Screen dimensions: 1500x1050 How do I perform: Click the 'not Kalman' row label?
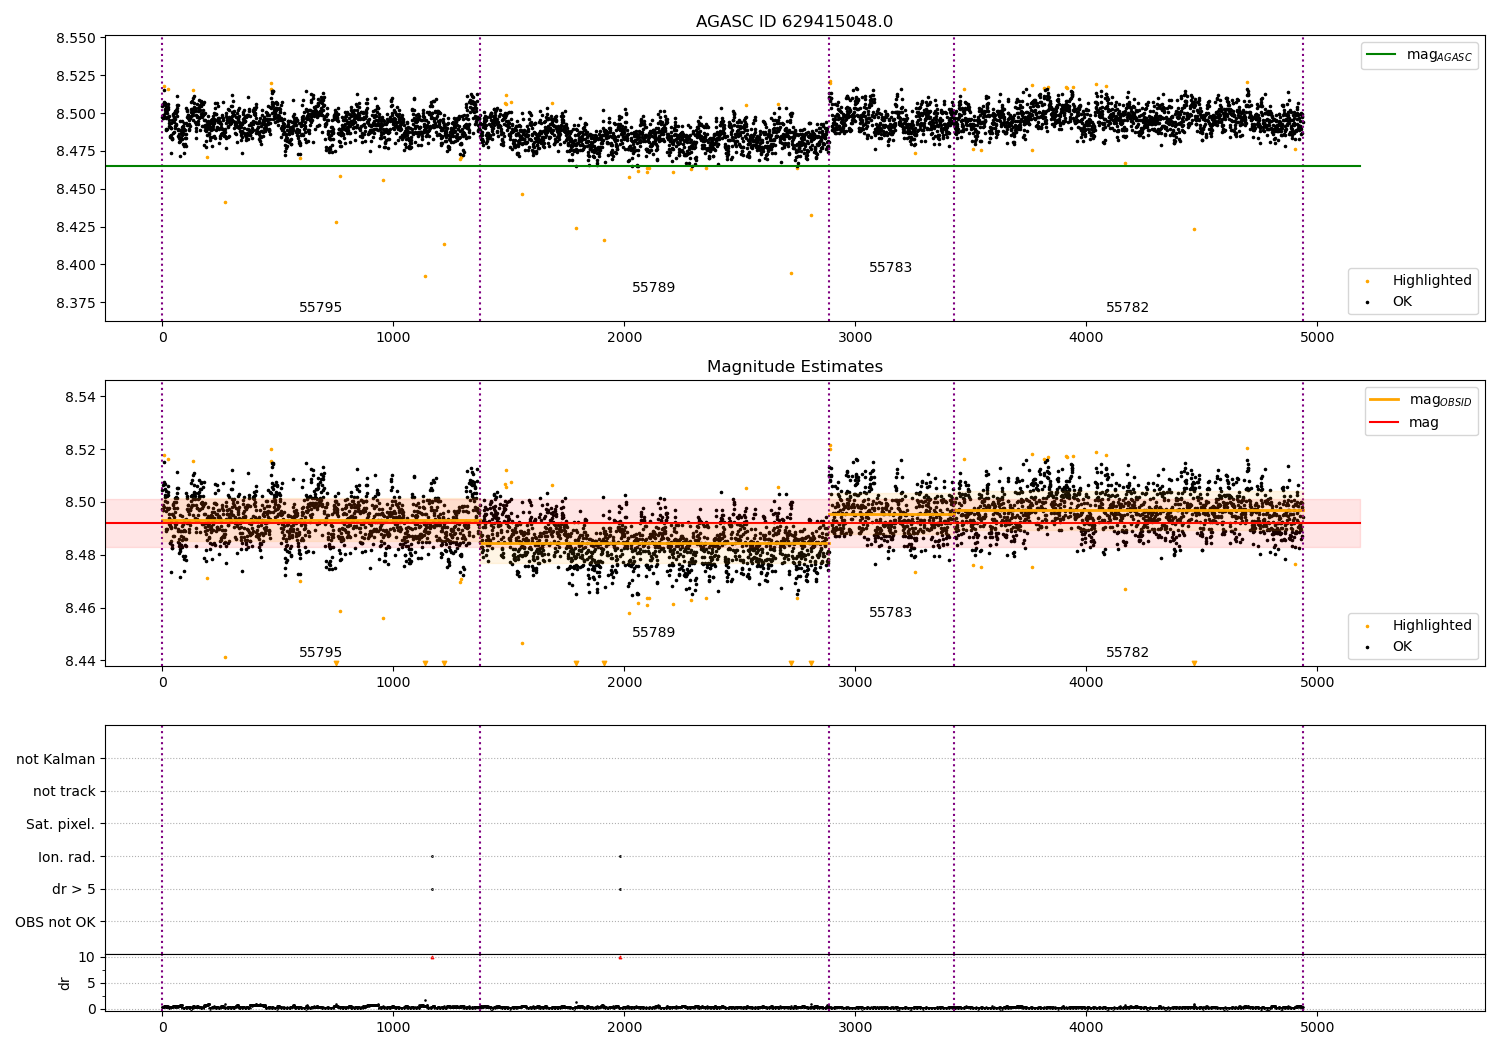[x=56, y=759]
